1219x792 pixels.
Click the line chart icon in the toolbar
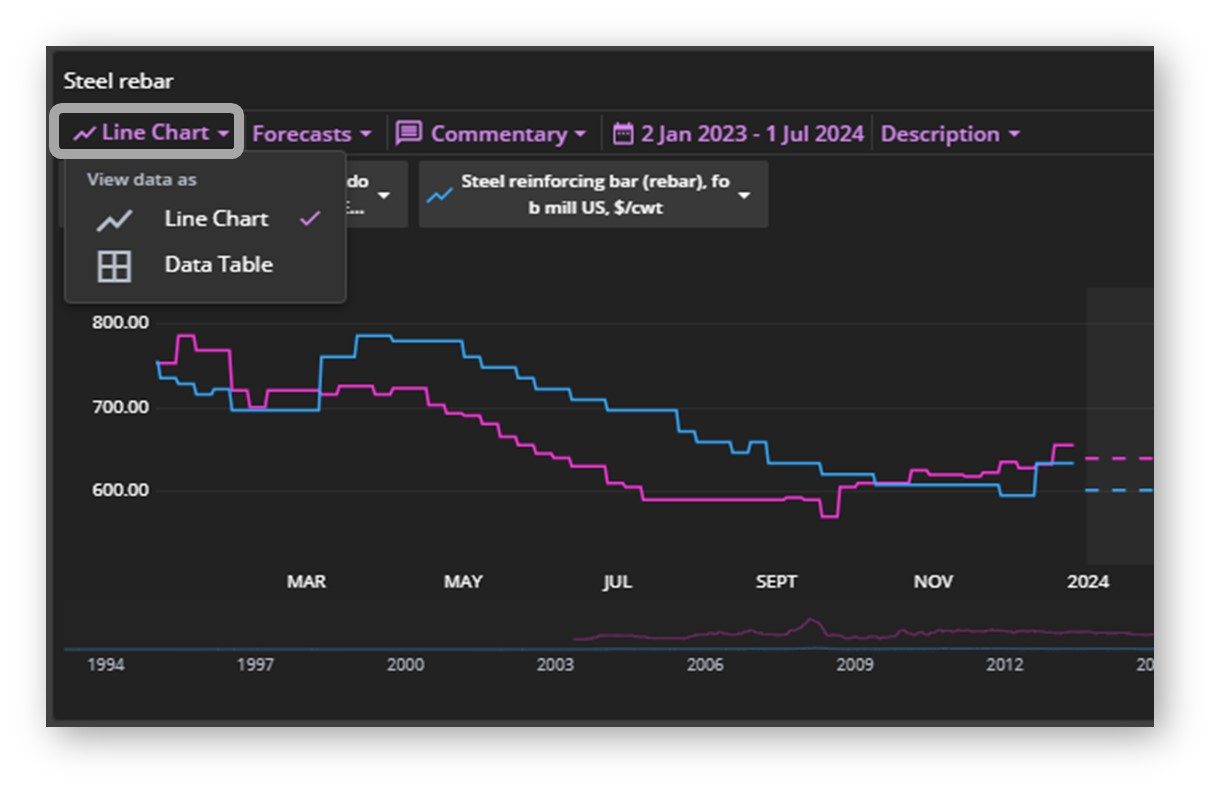coord(85,133)
